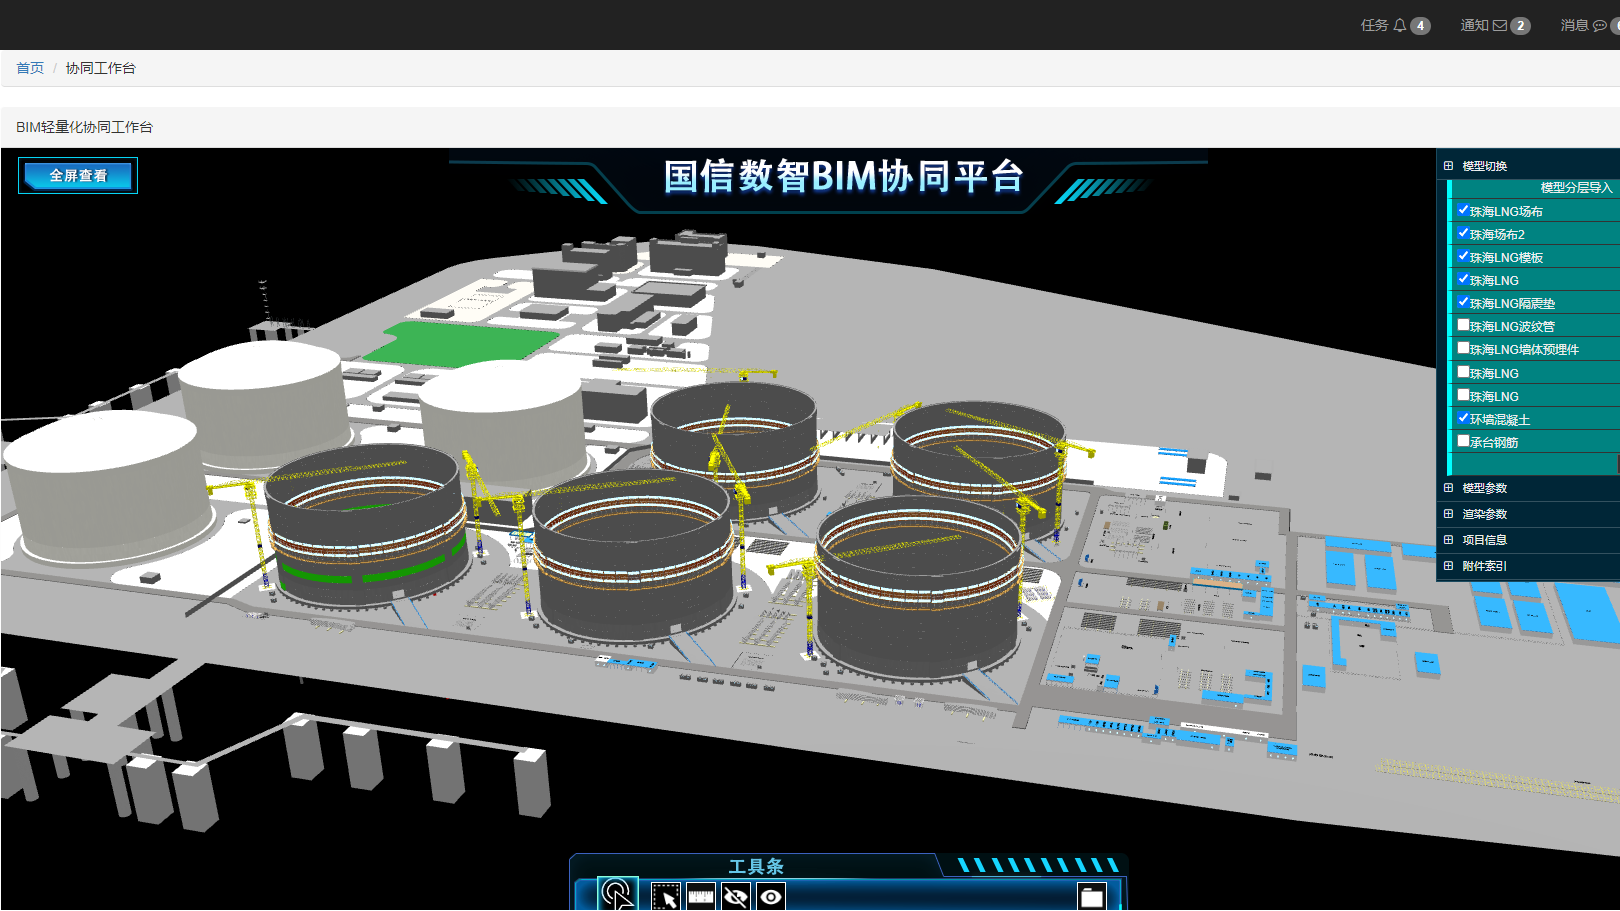Click the 工具条 toolbar title

[756, 867]
